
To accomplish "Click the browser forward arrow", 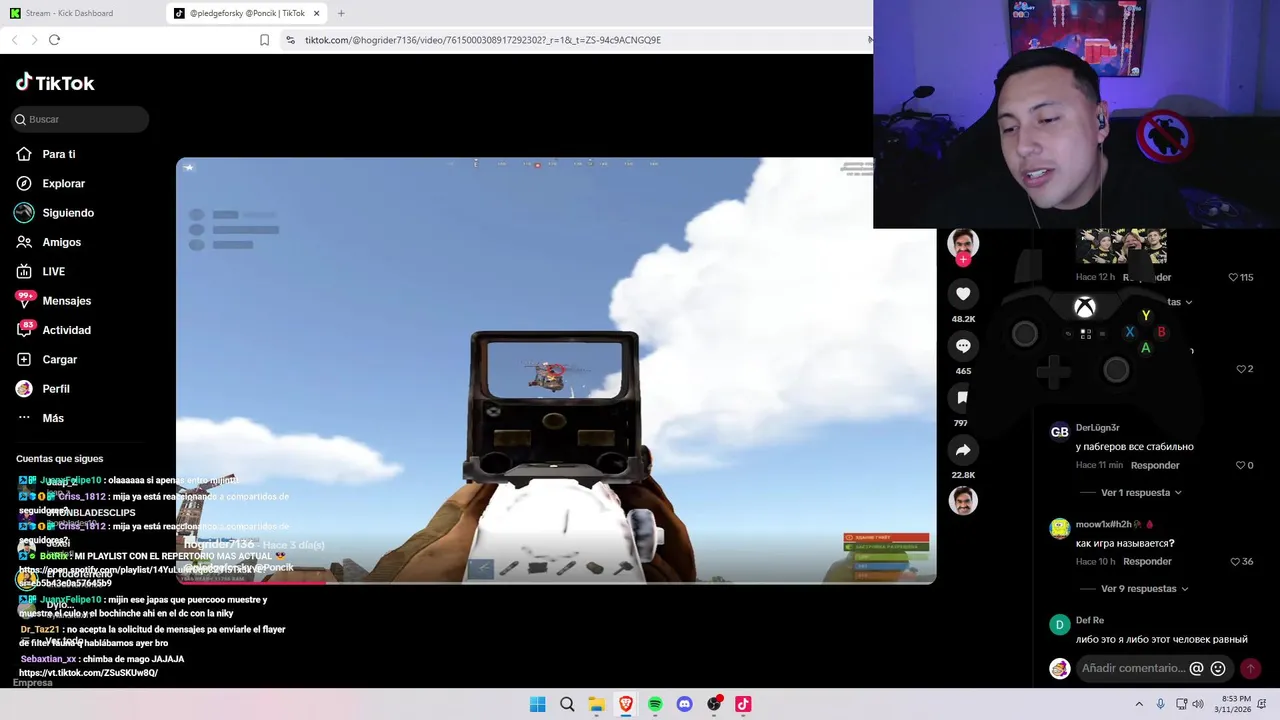I will click(x=34, y=40).
